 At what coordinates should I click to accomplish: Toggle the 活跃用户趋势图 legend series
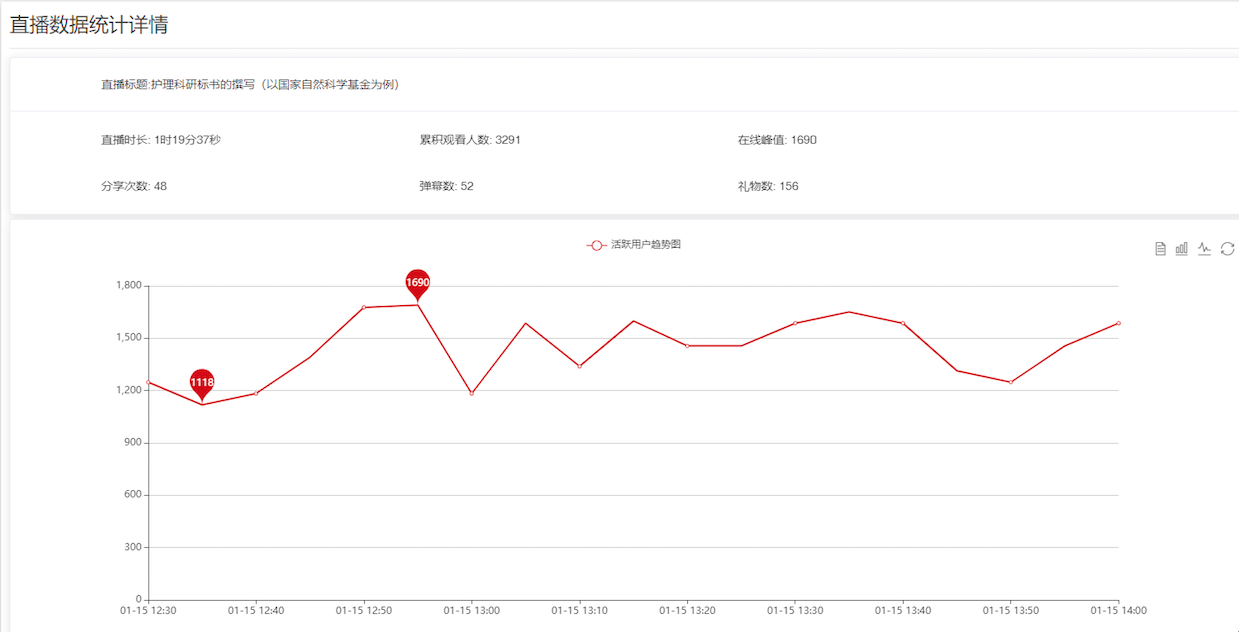click(633, 245)
